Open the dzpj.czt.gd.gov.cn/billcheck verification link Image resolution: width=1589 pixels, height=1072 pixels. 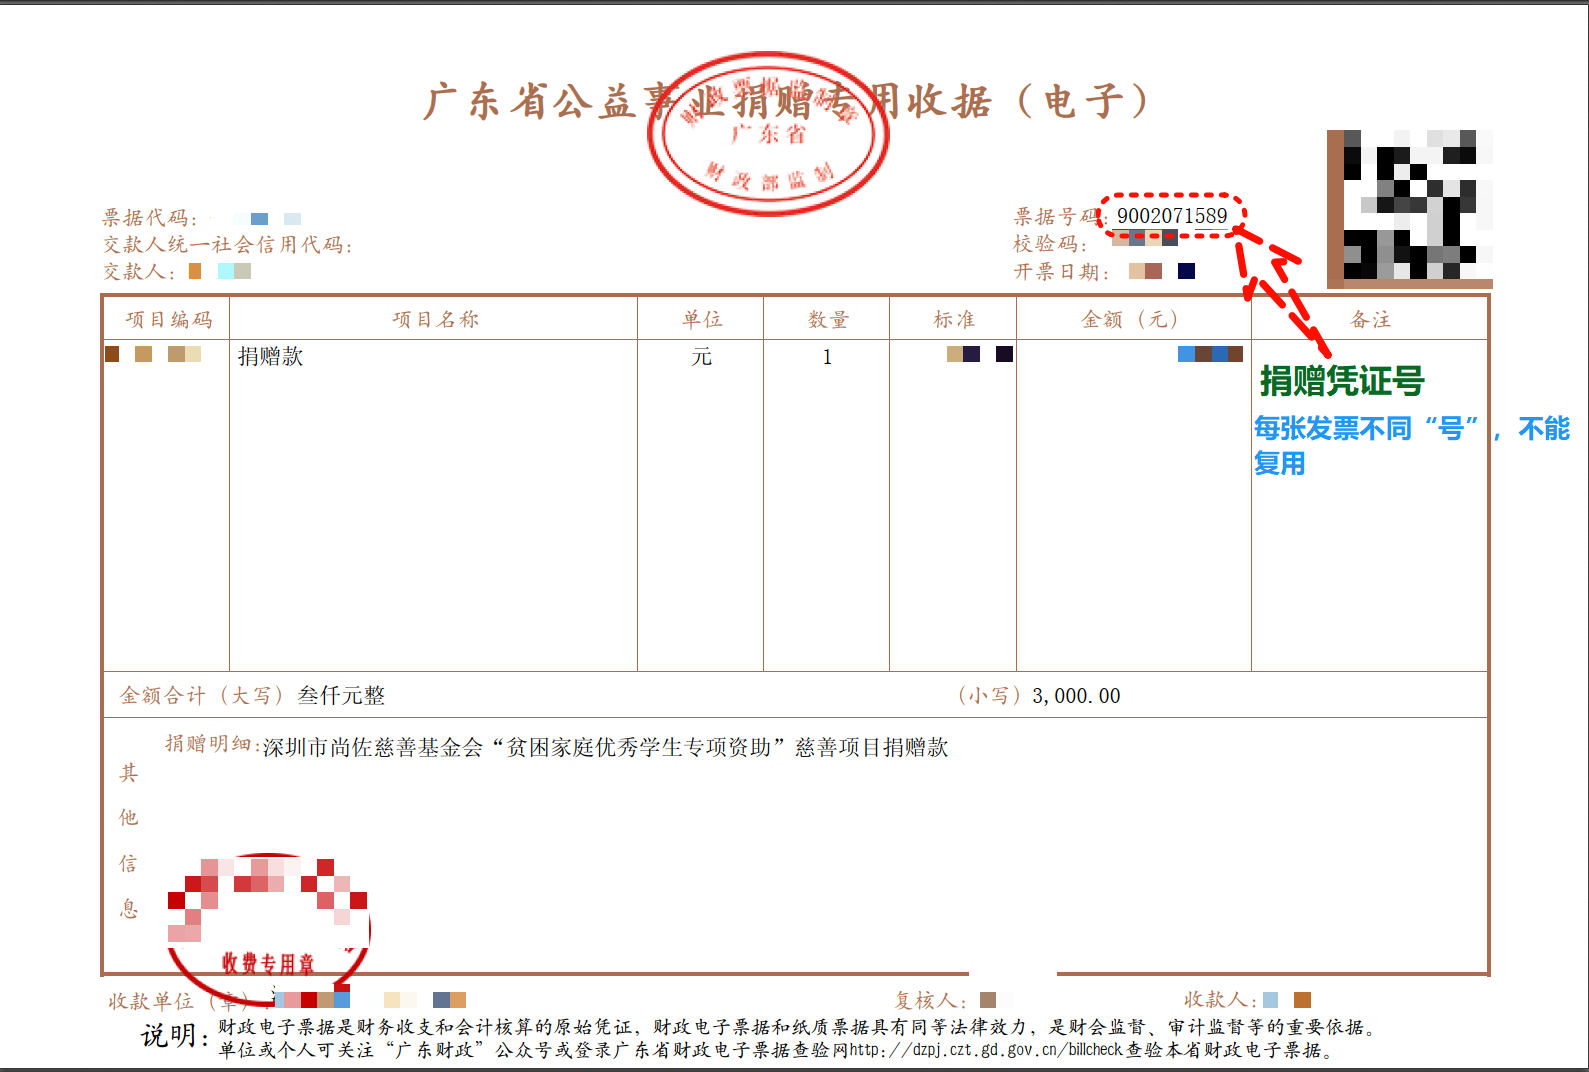click(x=985, y=1050)
